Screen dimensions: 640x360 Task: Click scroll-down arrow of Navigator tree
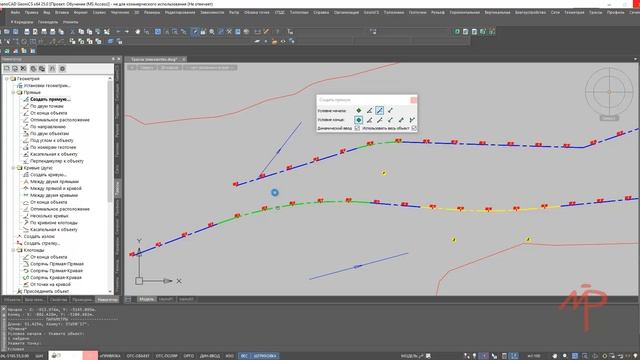click(x=109, y=291)
